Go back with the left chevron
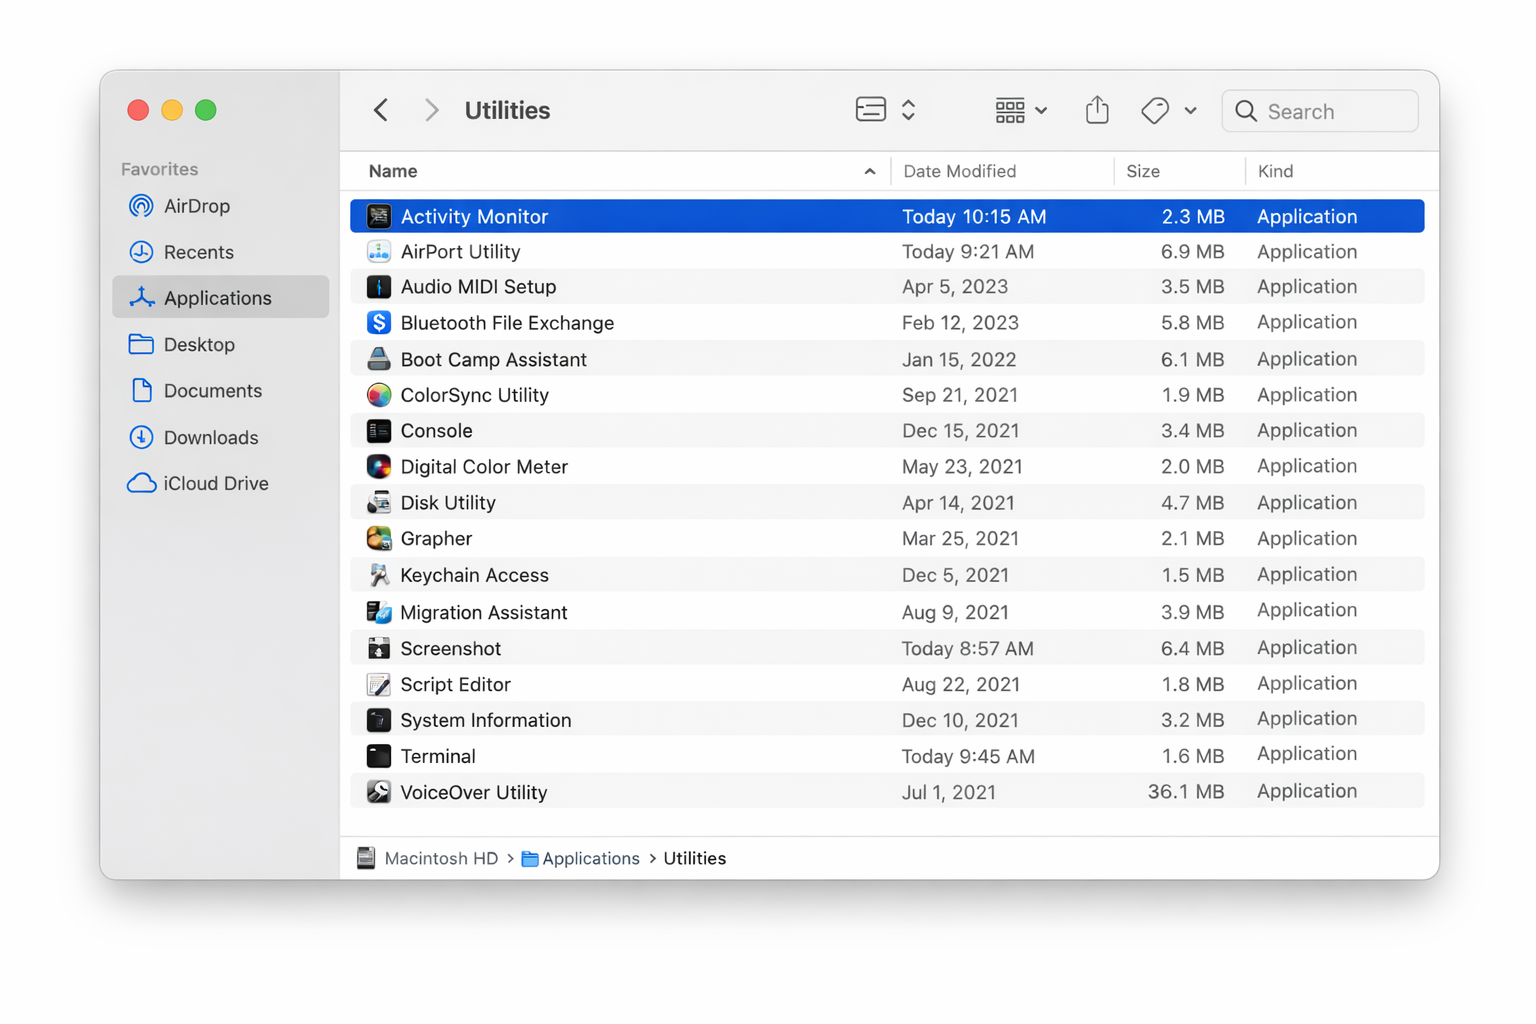This screenshot has height=1024, width=1536. point(381,110)
